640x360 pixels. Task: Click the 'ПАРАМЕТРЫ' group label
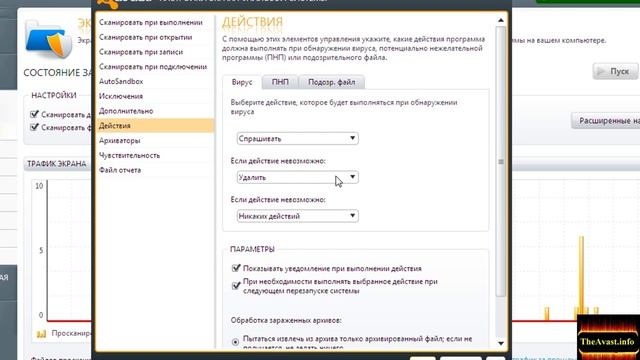[x=252, y=249]
